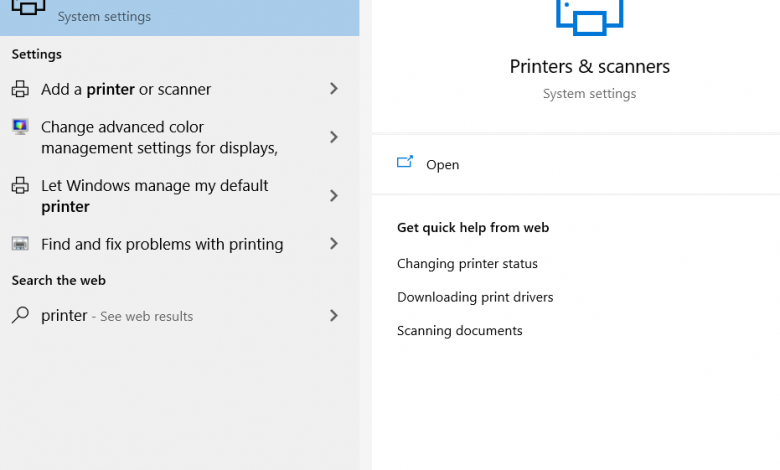Image resolution: width=780 pixels, height=470 pixels.
Task: Select Find and fix problems with printing
Action: (162, 244)
